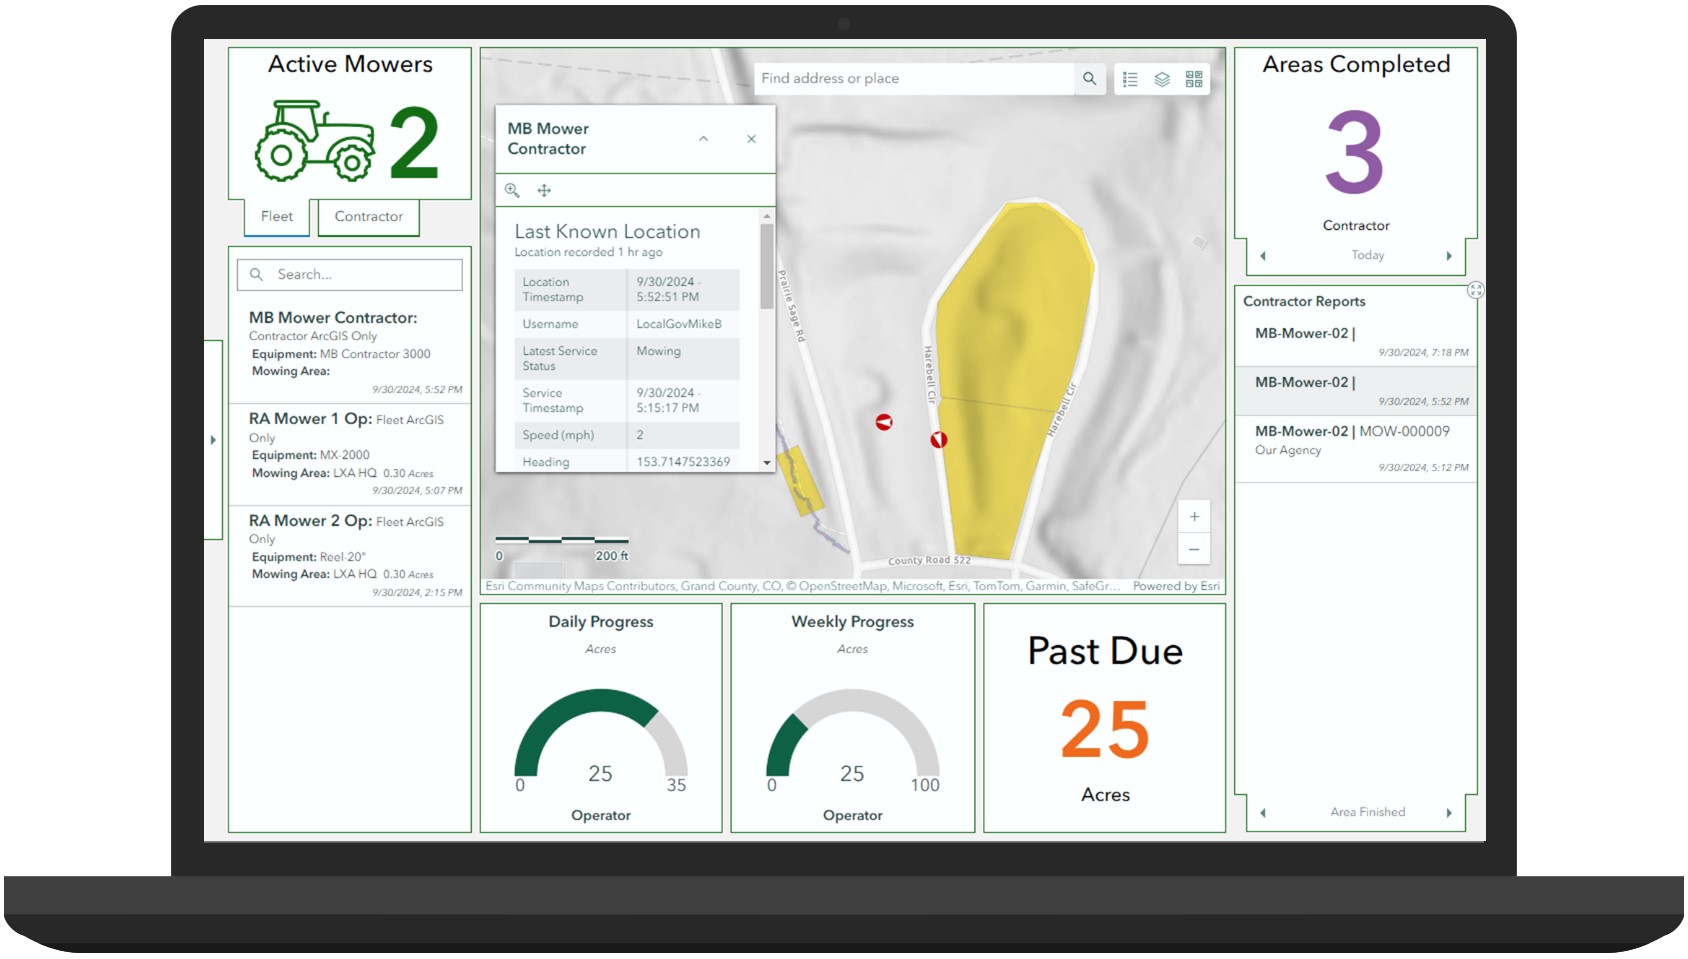Advance Area Finished list with the right arrow
This screenshot has height=959, width=1688.
coord(1450,812)
